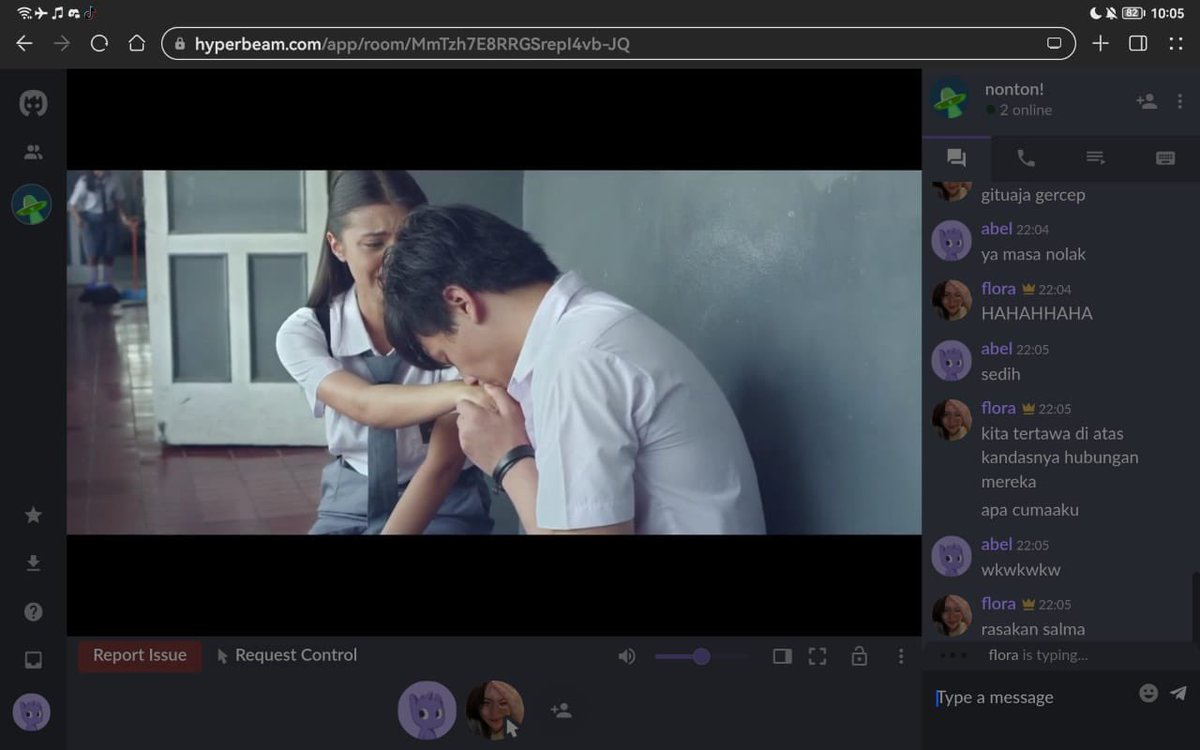Open the Discord icon in sidebar
This screenshot has height=750, width=1200.
pos(33,103)
